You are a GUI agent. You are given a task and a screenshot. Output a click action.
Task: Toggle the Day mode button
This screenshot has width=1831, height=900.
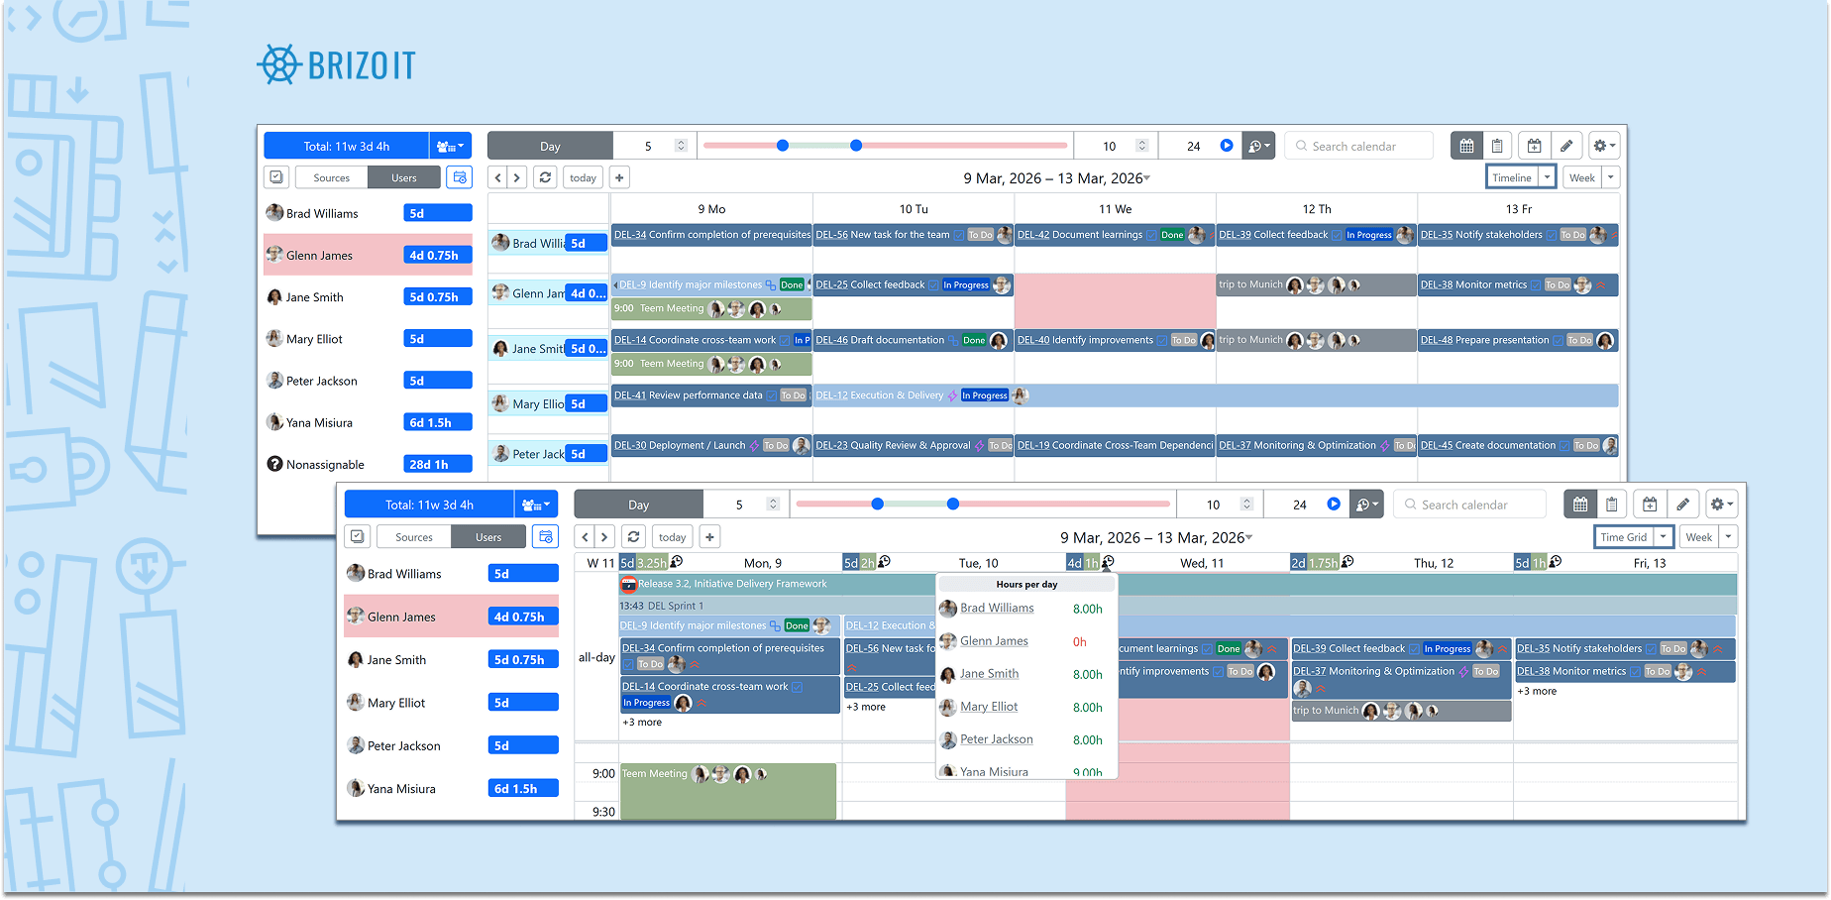click(549, 145)
